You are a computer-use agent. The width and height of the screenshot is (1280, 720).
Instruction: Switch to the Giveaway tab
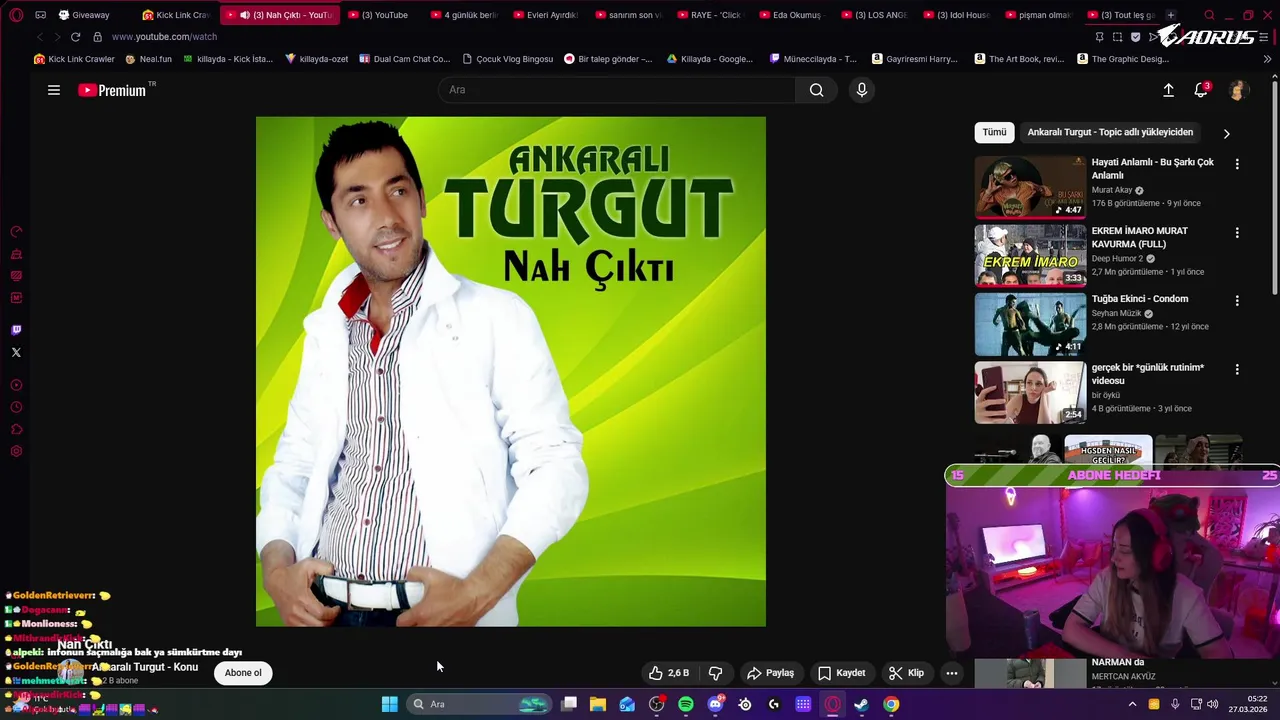(x=90, y=15)
